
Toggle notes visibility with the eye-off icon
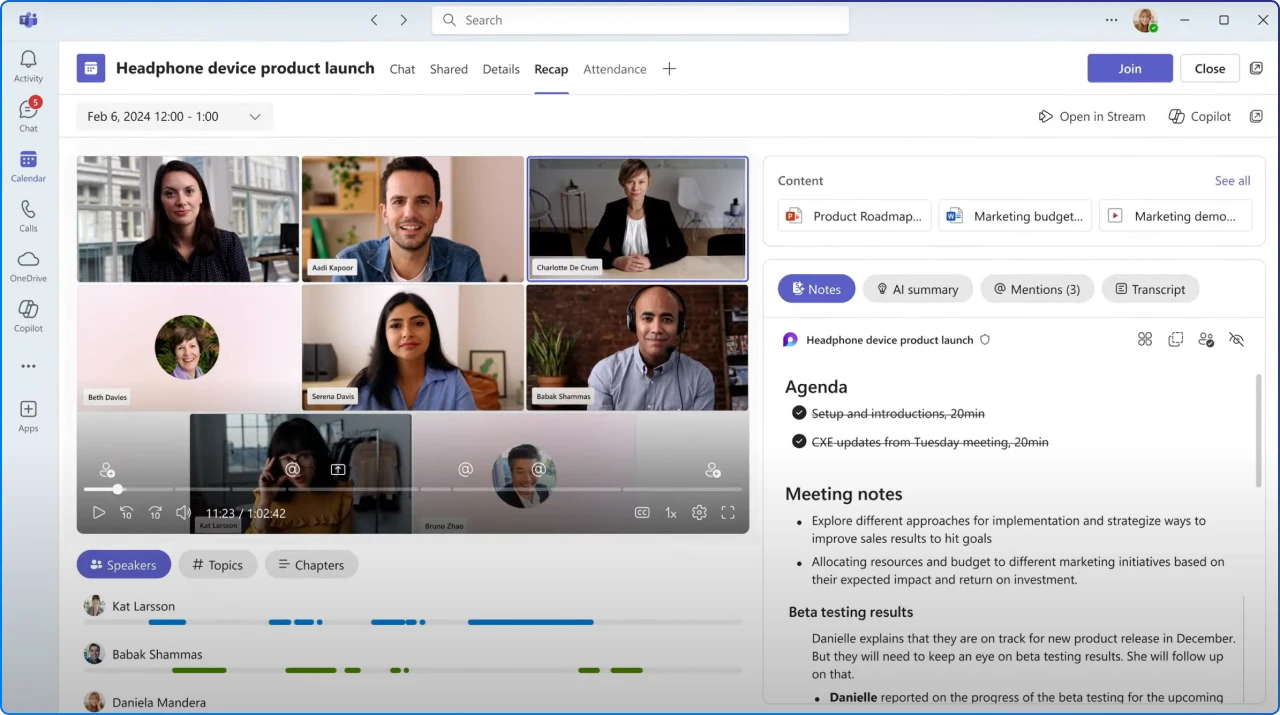1236,340
